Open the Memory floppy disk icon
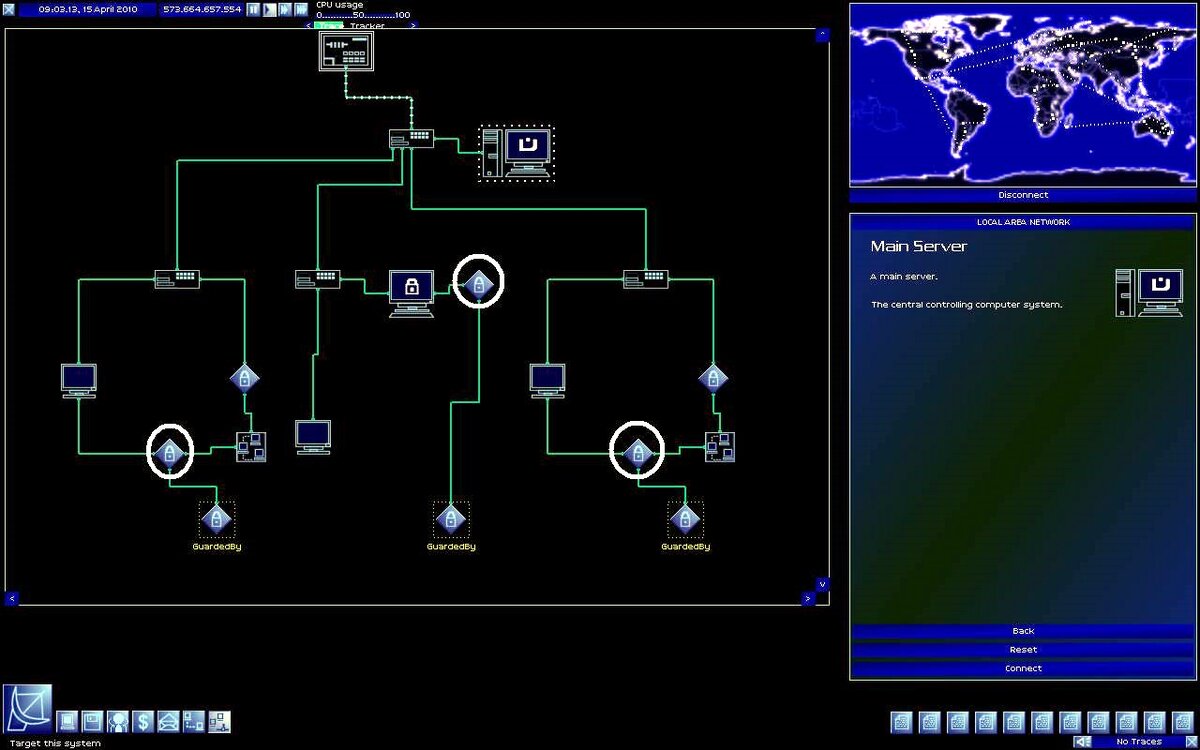The width and height of the screenshot is (1200, 750). pos(93,721)
